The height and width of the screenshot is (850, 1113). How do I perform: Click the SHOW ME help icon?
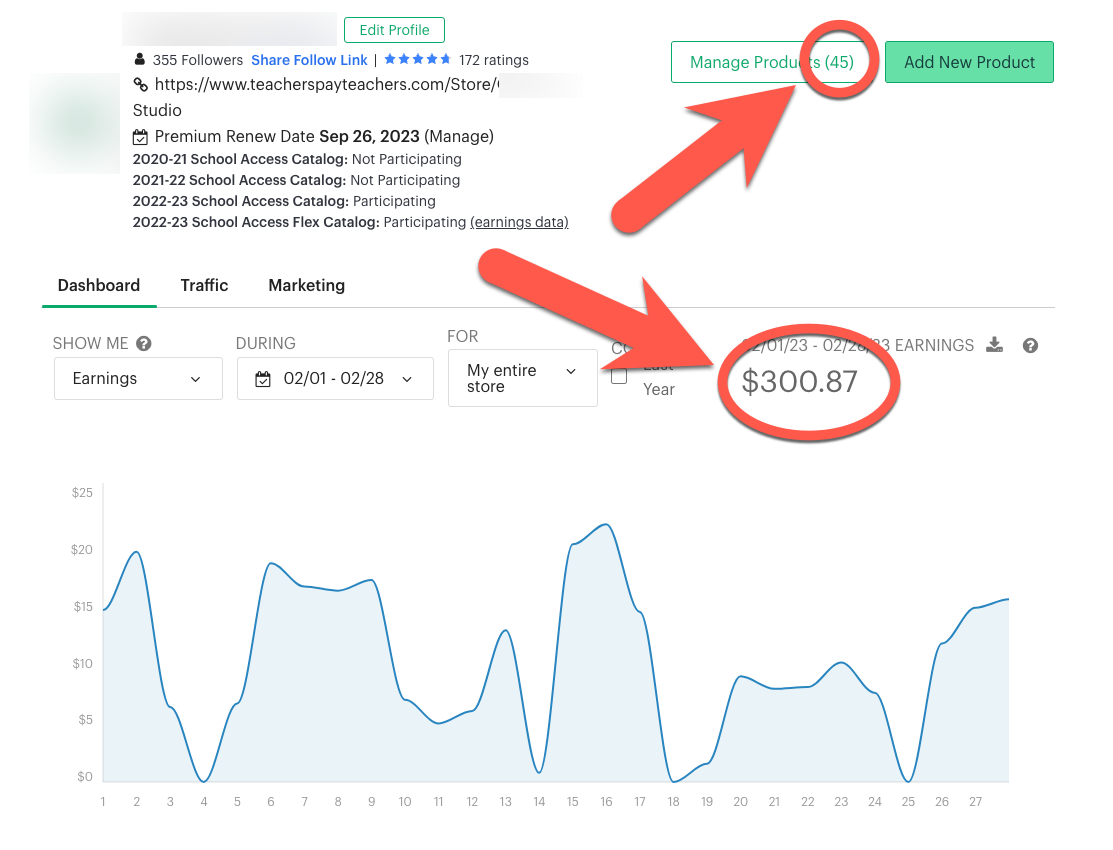coord(144,344)
